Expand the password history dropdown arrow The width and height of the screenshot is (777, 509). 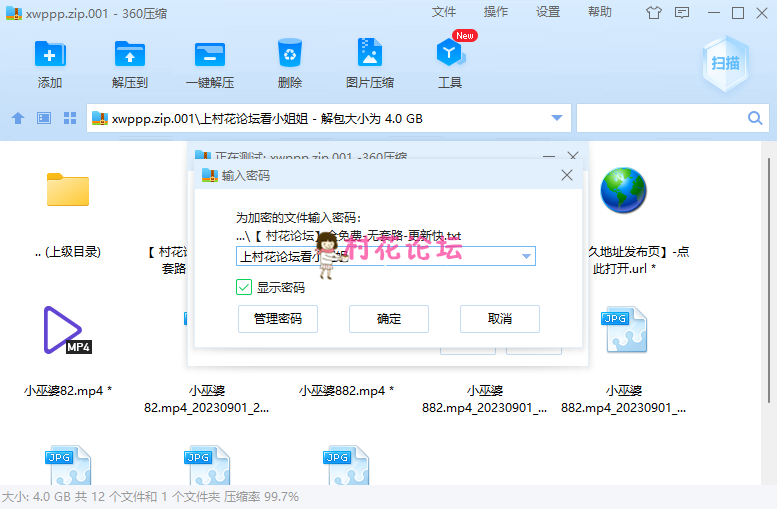(526, 256)
